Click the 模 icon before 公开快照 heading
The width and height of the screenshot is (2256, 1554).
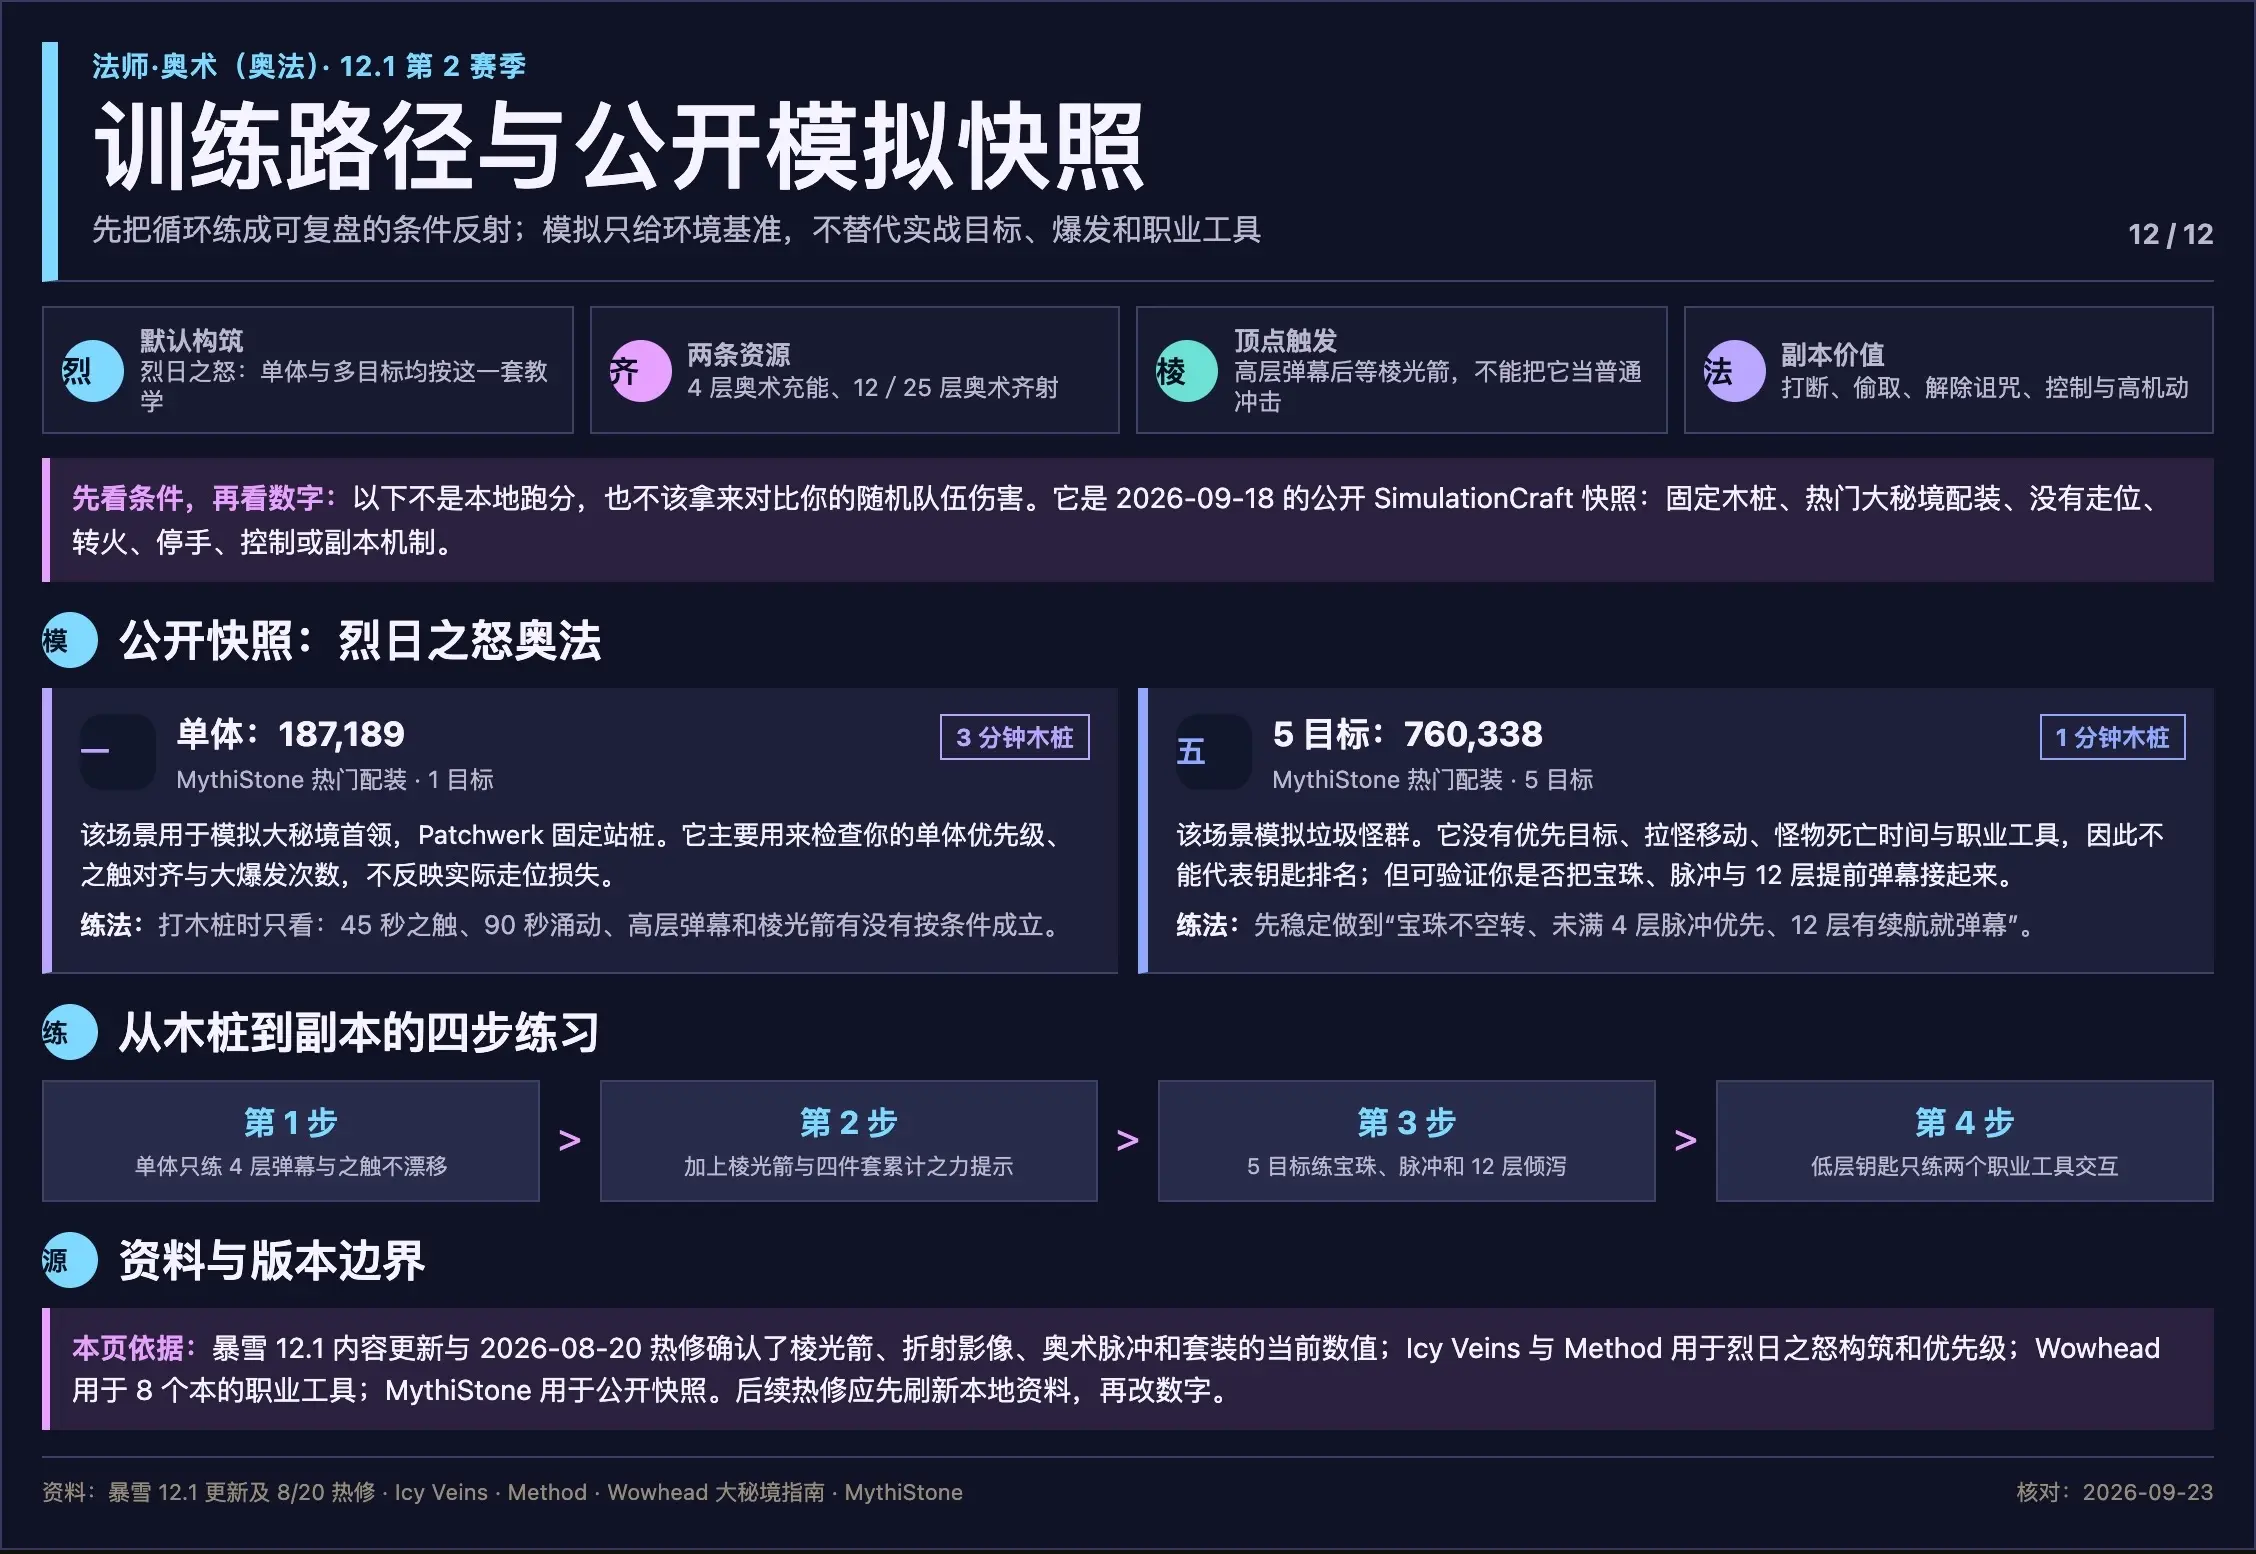(x=70, y=640)
